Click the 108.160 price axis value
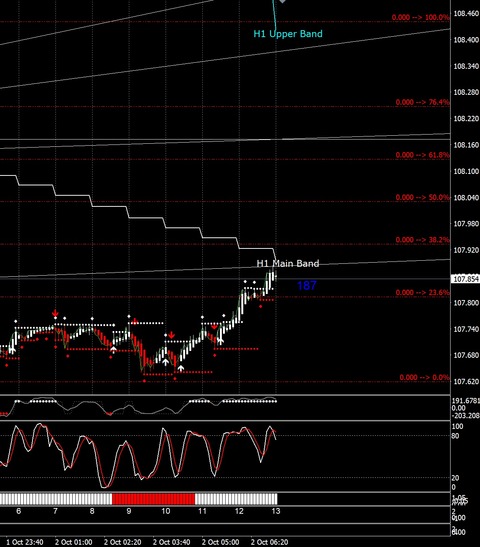 point(466,145)
